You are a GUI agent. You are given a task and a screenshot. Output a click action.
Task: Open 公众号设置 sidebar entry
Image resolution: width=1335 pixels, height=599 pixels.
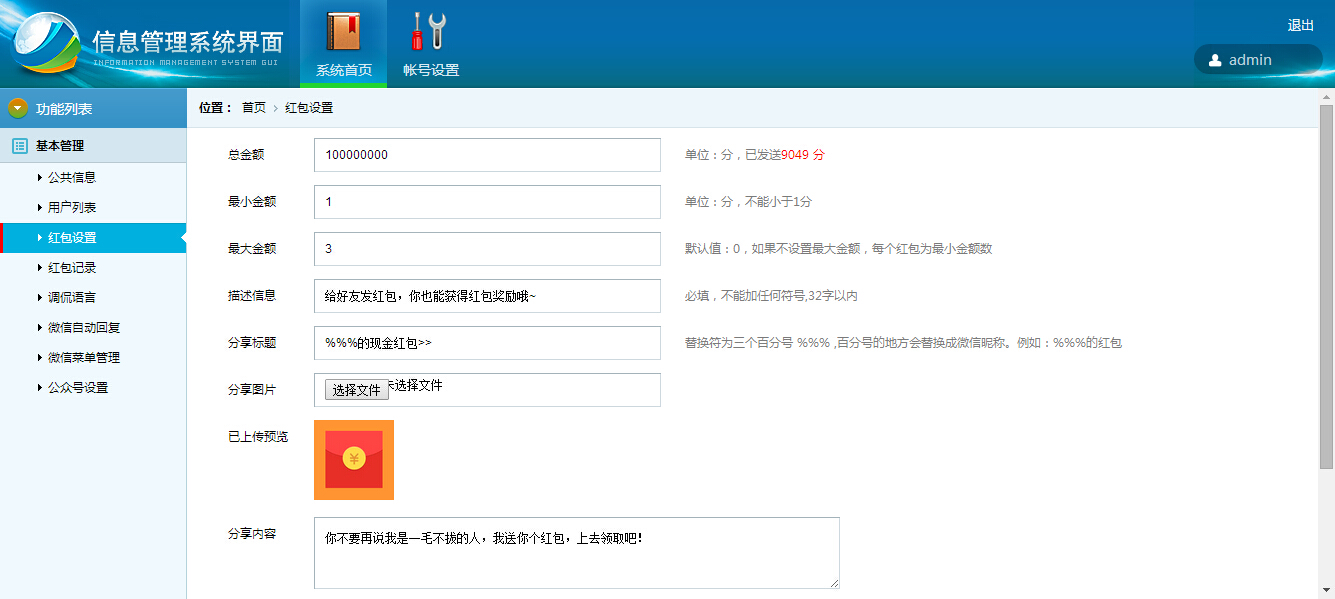[x=78, y=388]
